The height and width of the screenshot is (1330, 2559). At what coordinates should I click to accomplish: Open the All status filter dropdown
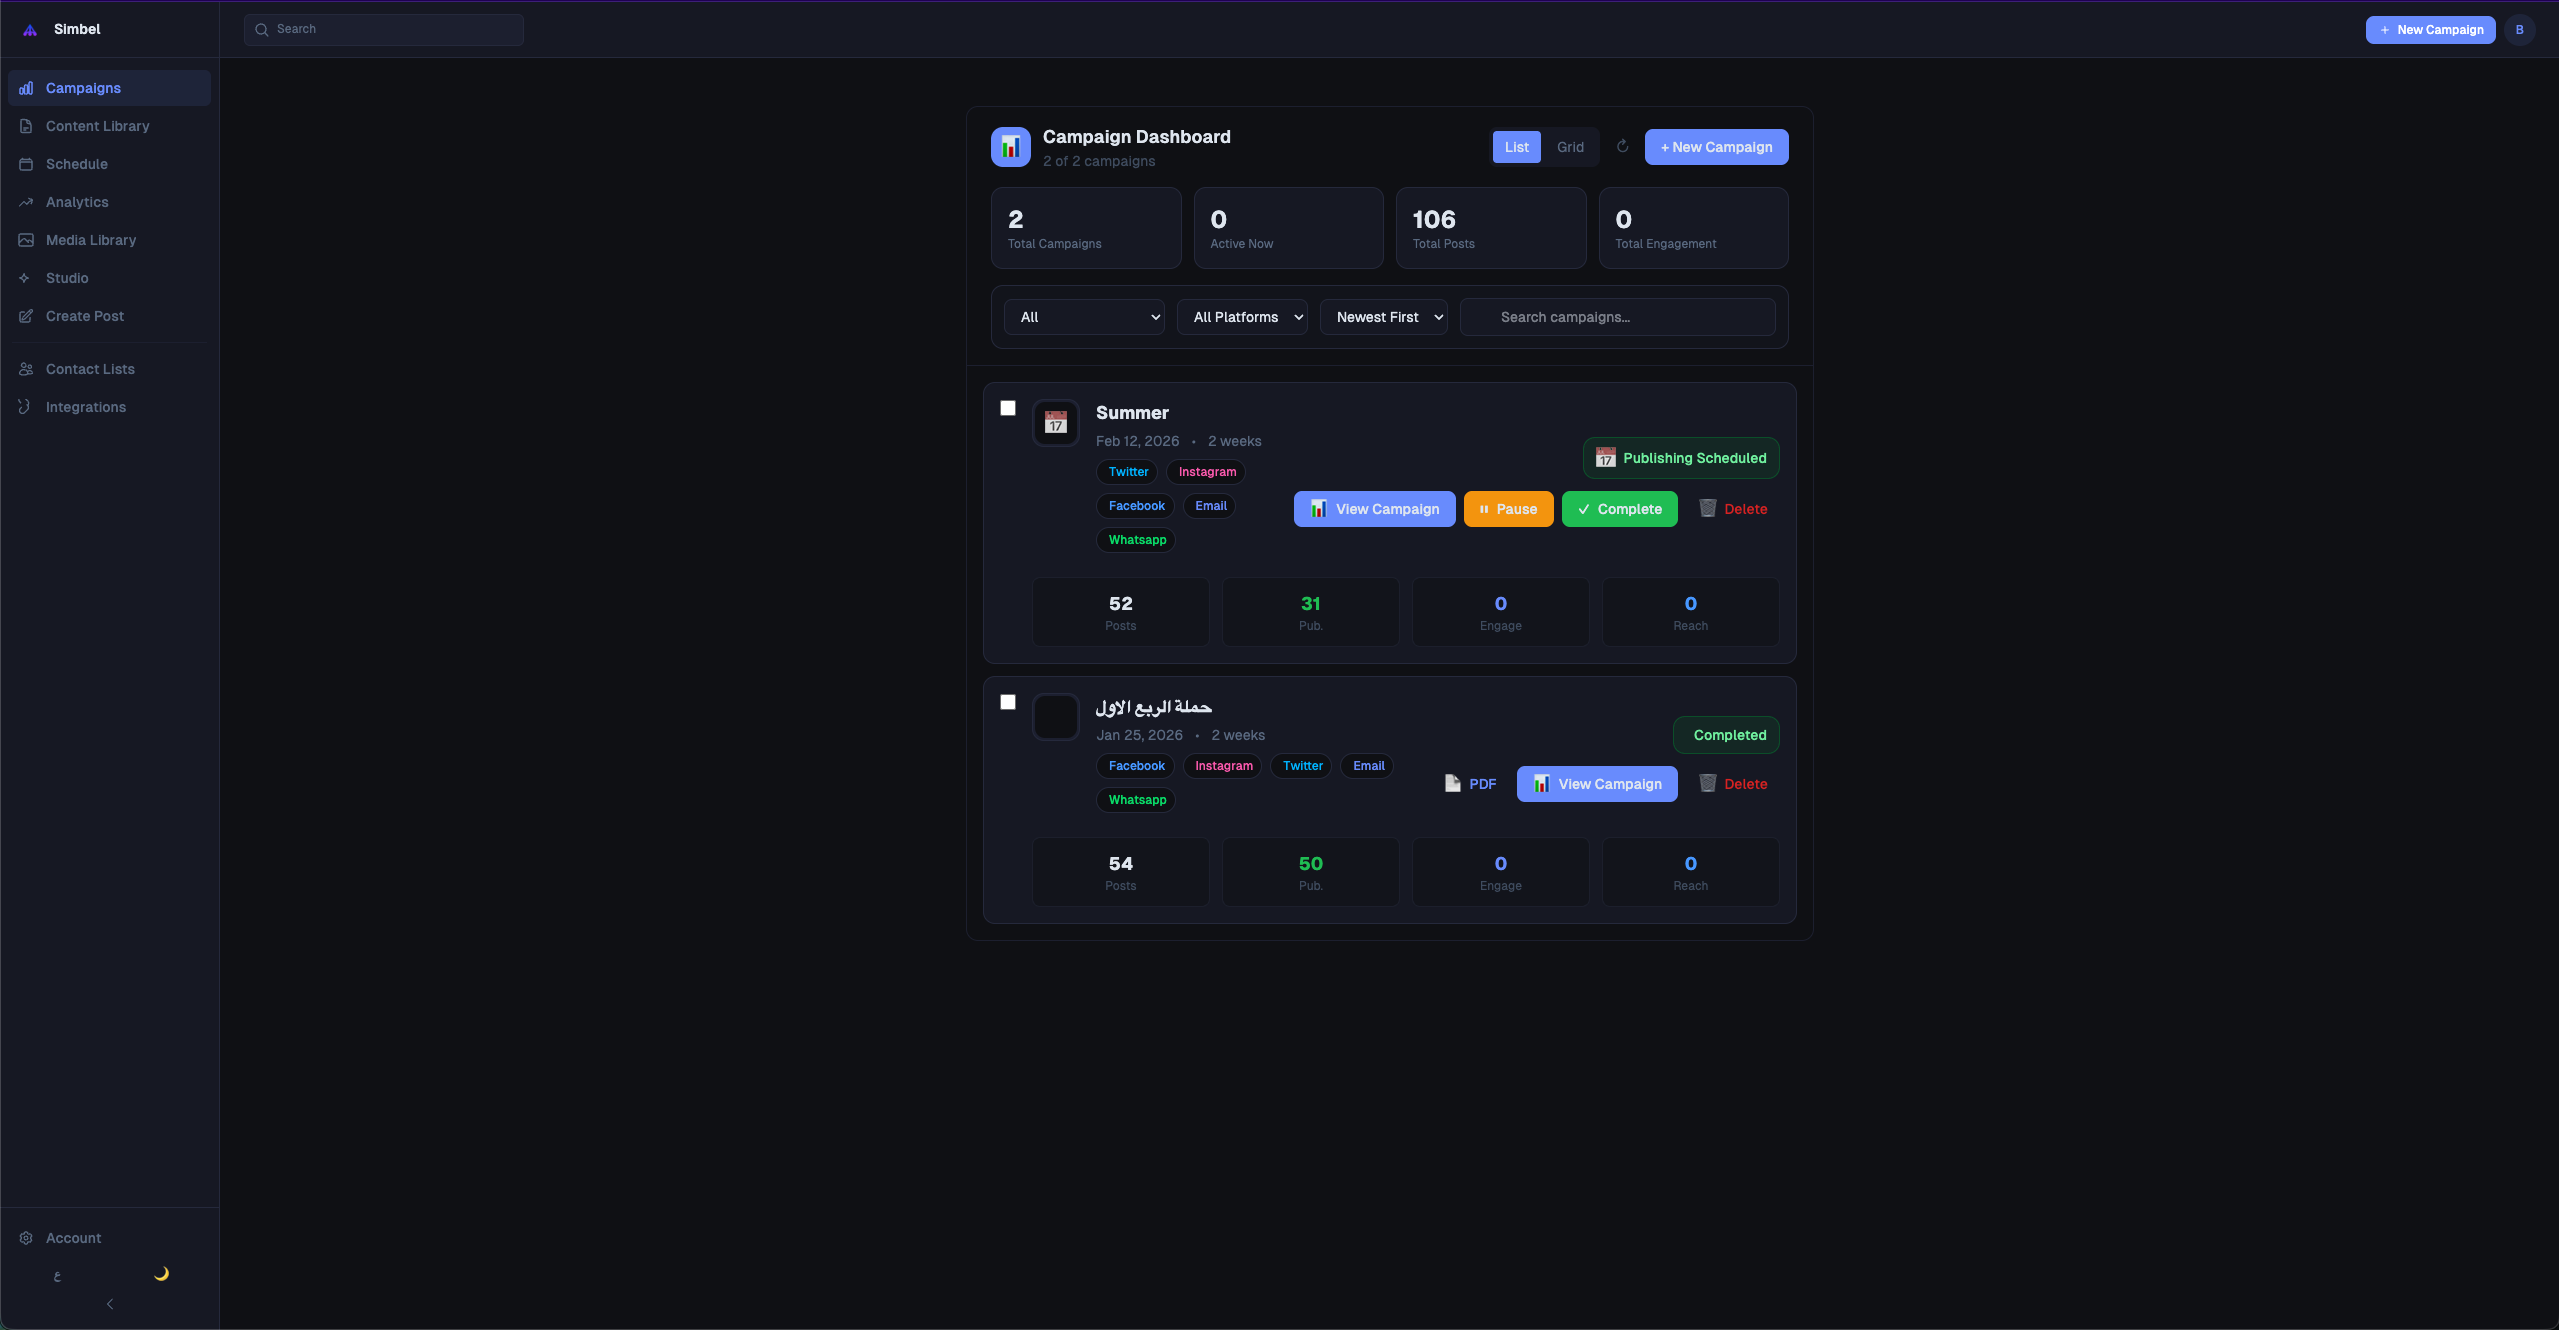coord(1084,317)
